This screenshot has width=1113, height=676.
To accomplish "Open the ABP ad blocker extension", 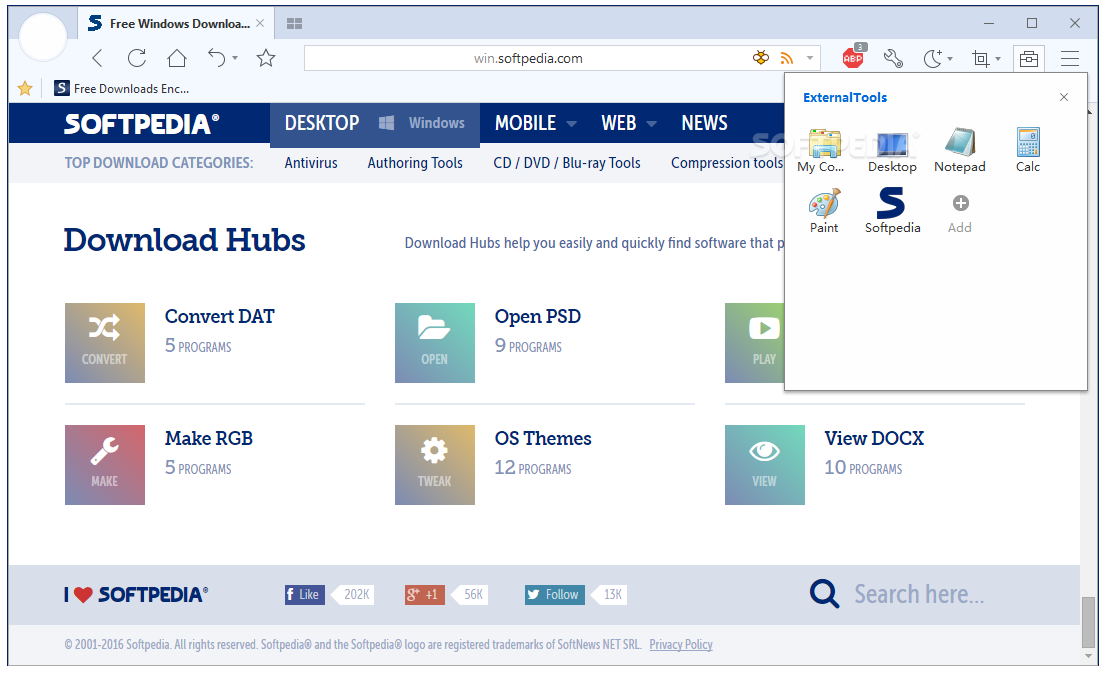I will click(853, 57).
